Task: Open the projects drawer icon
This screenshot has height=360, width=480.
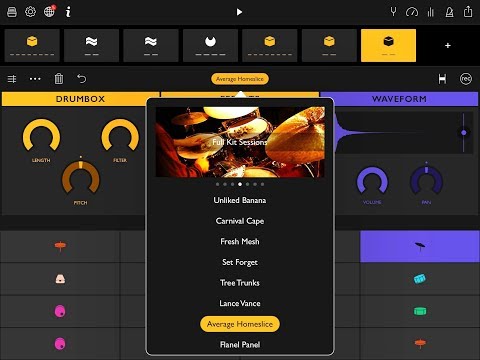Action: tap(12, 12)
